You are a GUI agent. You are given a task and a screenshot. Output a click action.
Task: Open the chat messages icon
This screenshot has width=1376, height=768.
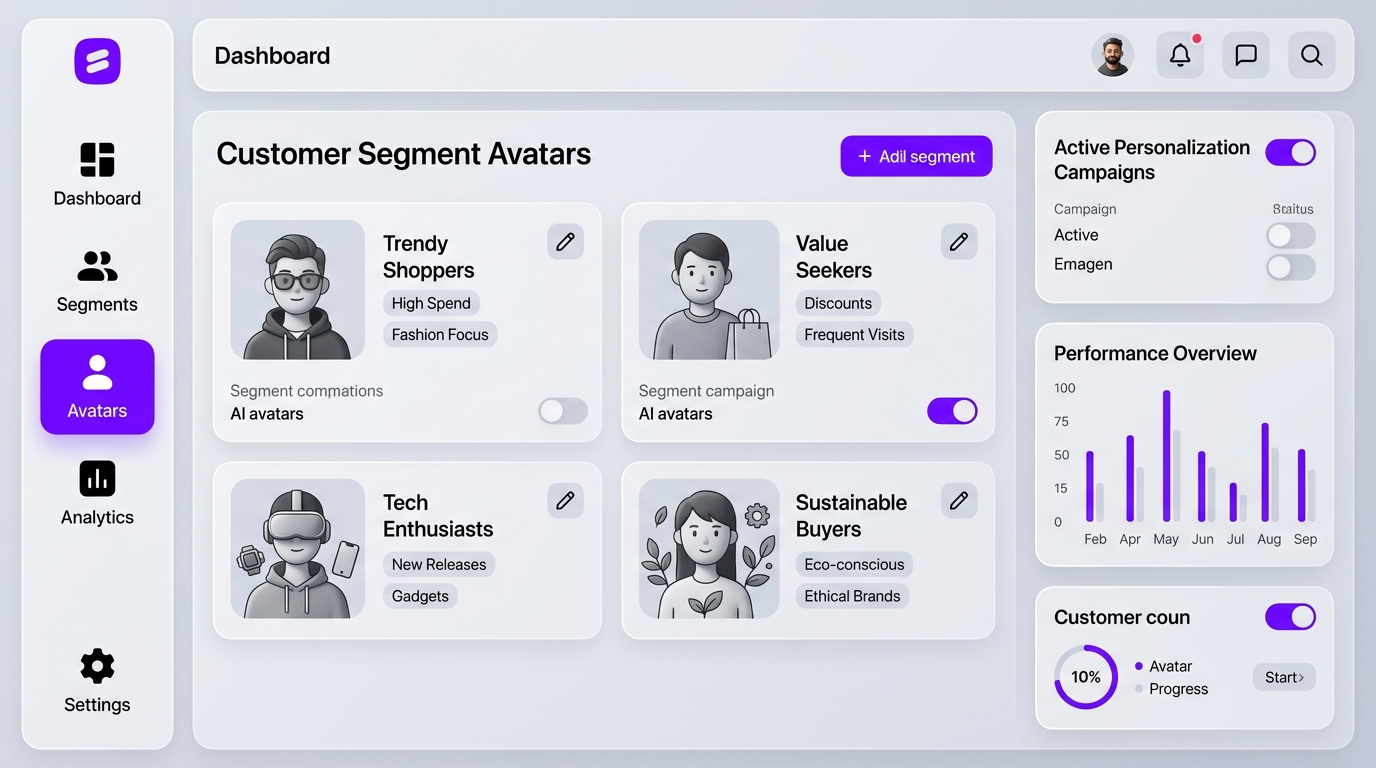pyautogui.click(x=1245, y=55)
